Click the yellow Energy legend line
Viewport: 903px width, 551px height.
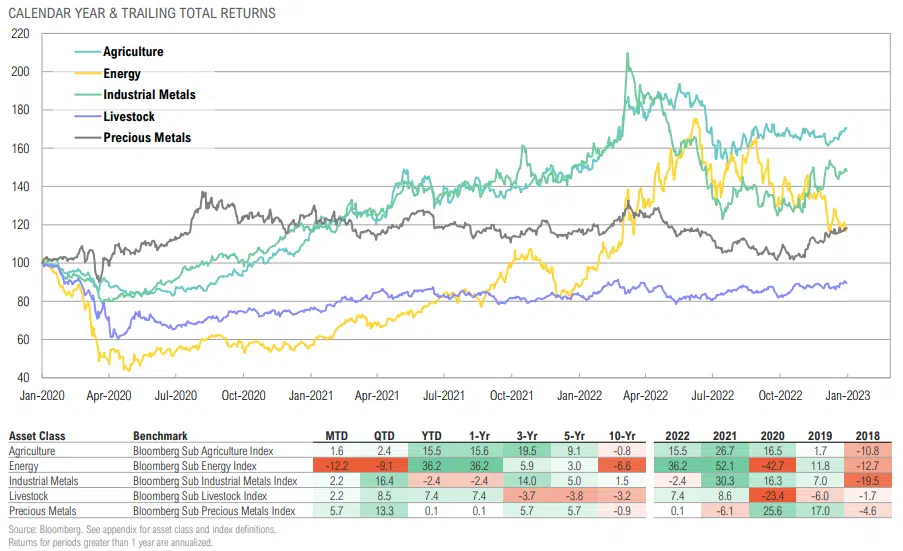(x=87, y=73)
